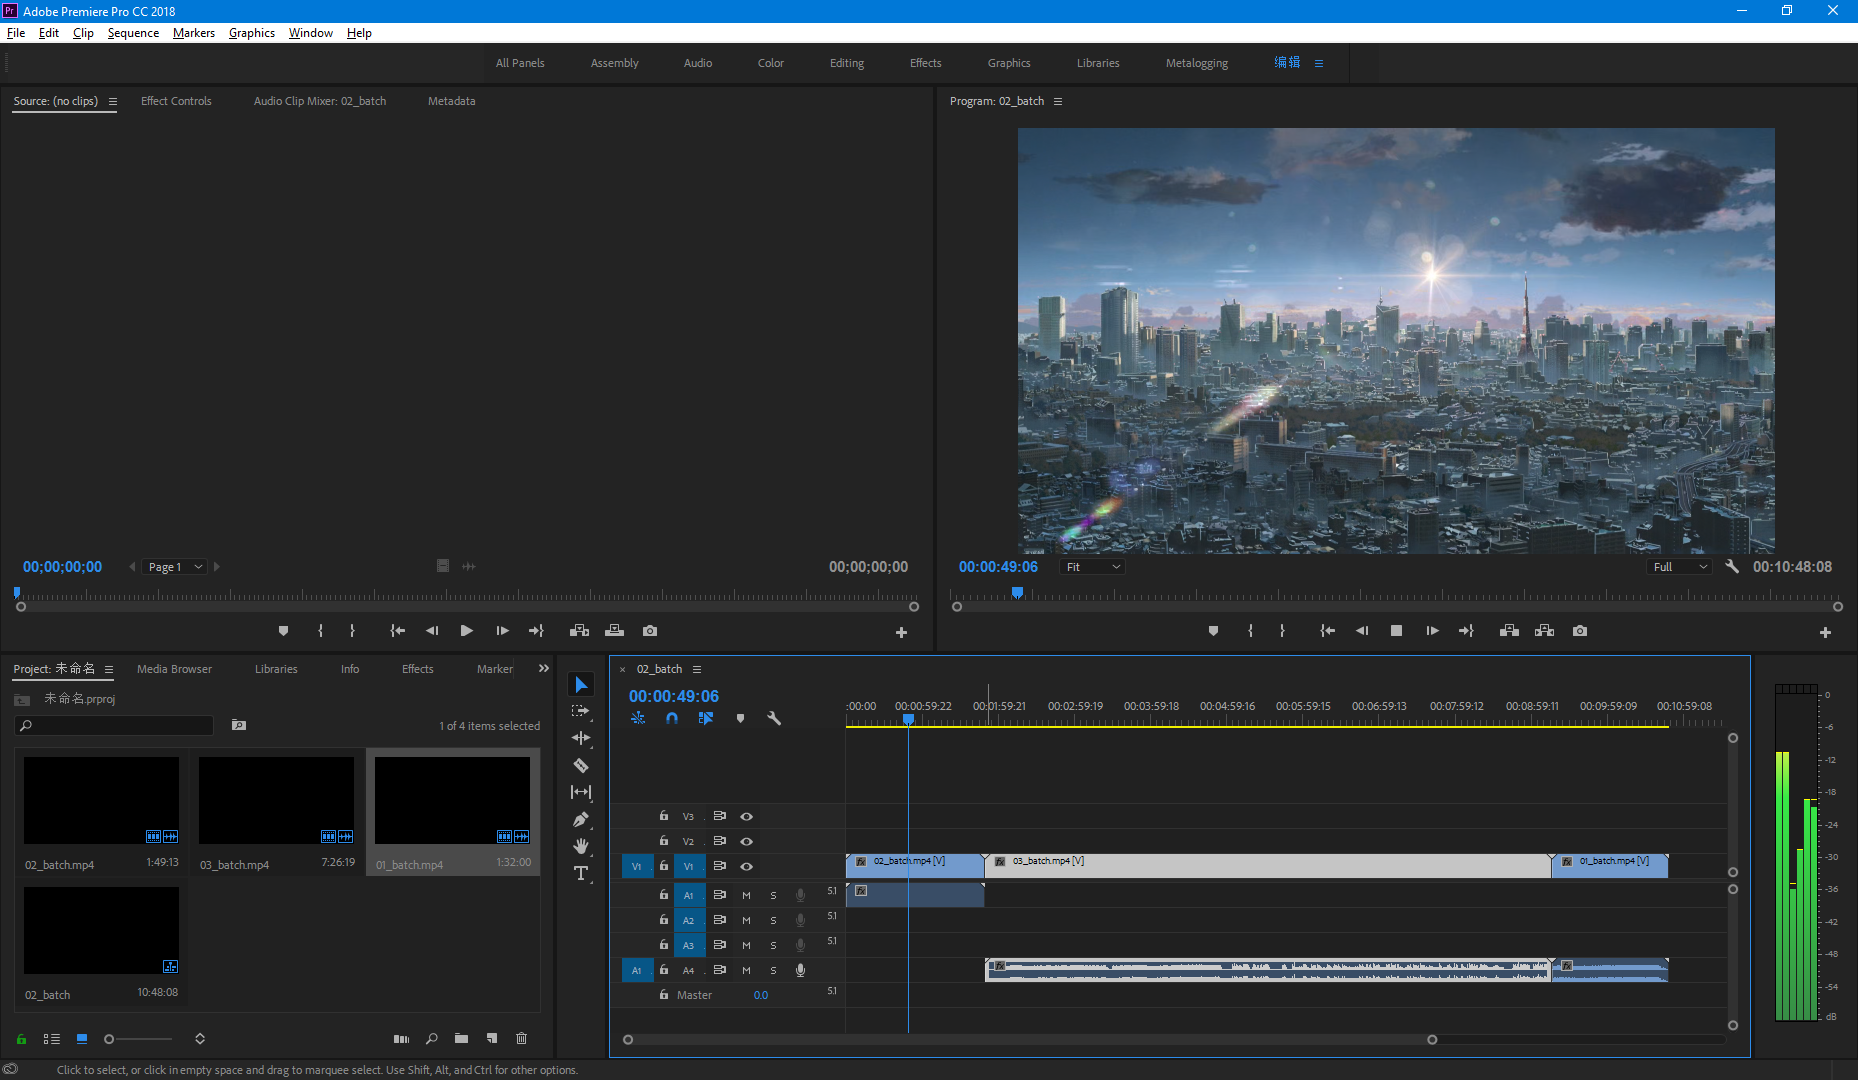Toggle nest sequence insert mode
Screen dimensions: 1858x1080
(638, 718)
